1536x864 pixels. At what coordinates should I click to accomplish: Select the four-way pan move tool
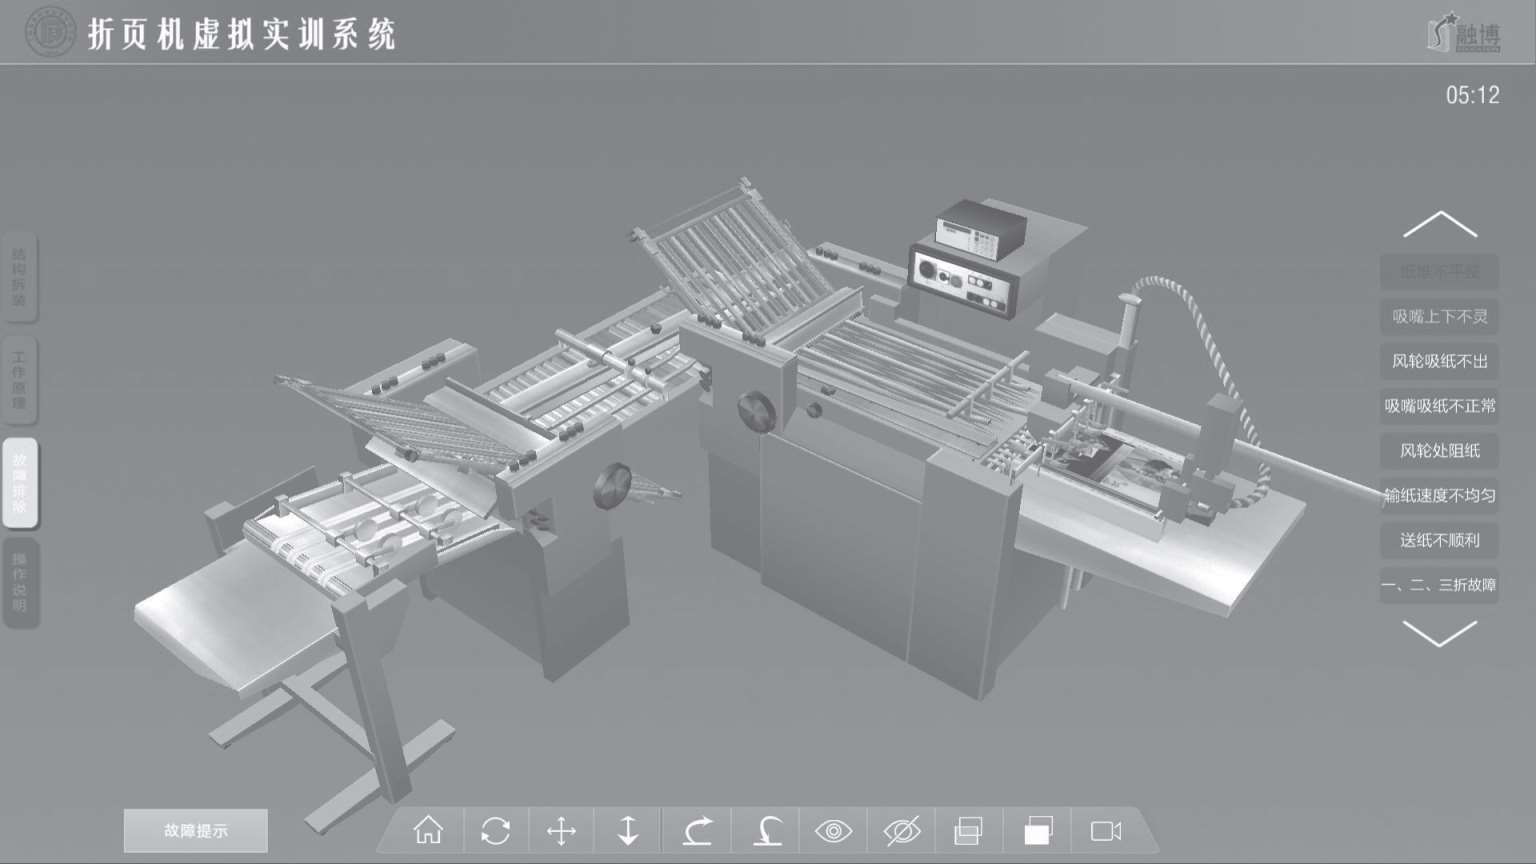[561, 830]
